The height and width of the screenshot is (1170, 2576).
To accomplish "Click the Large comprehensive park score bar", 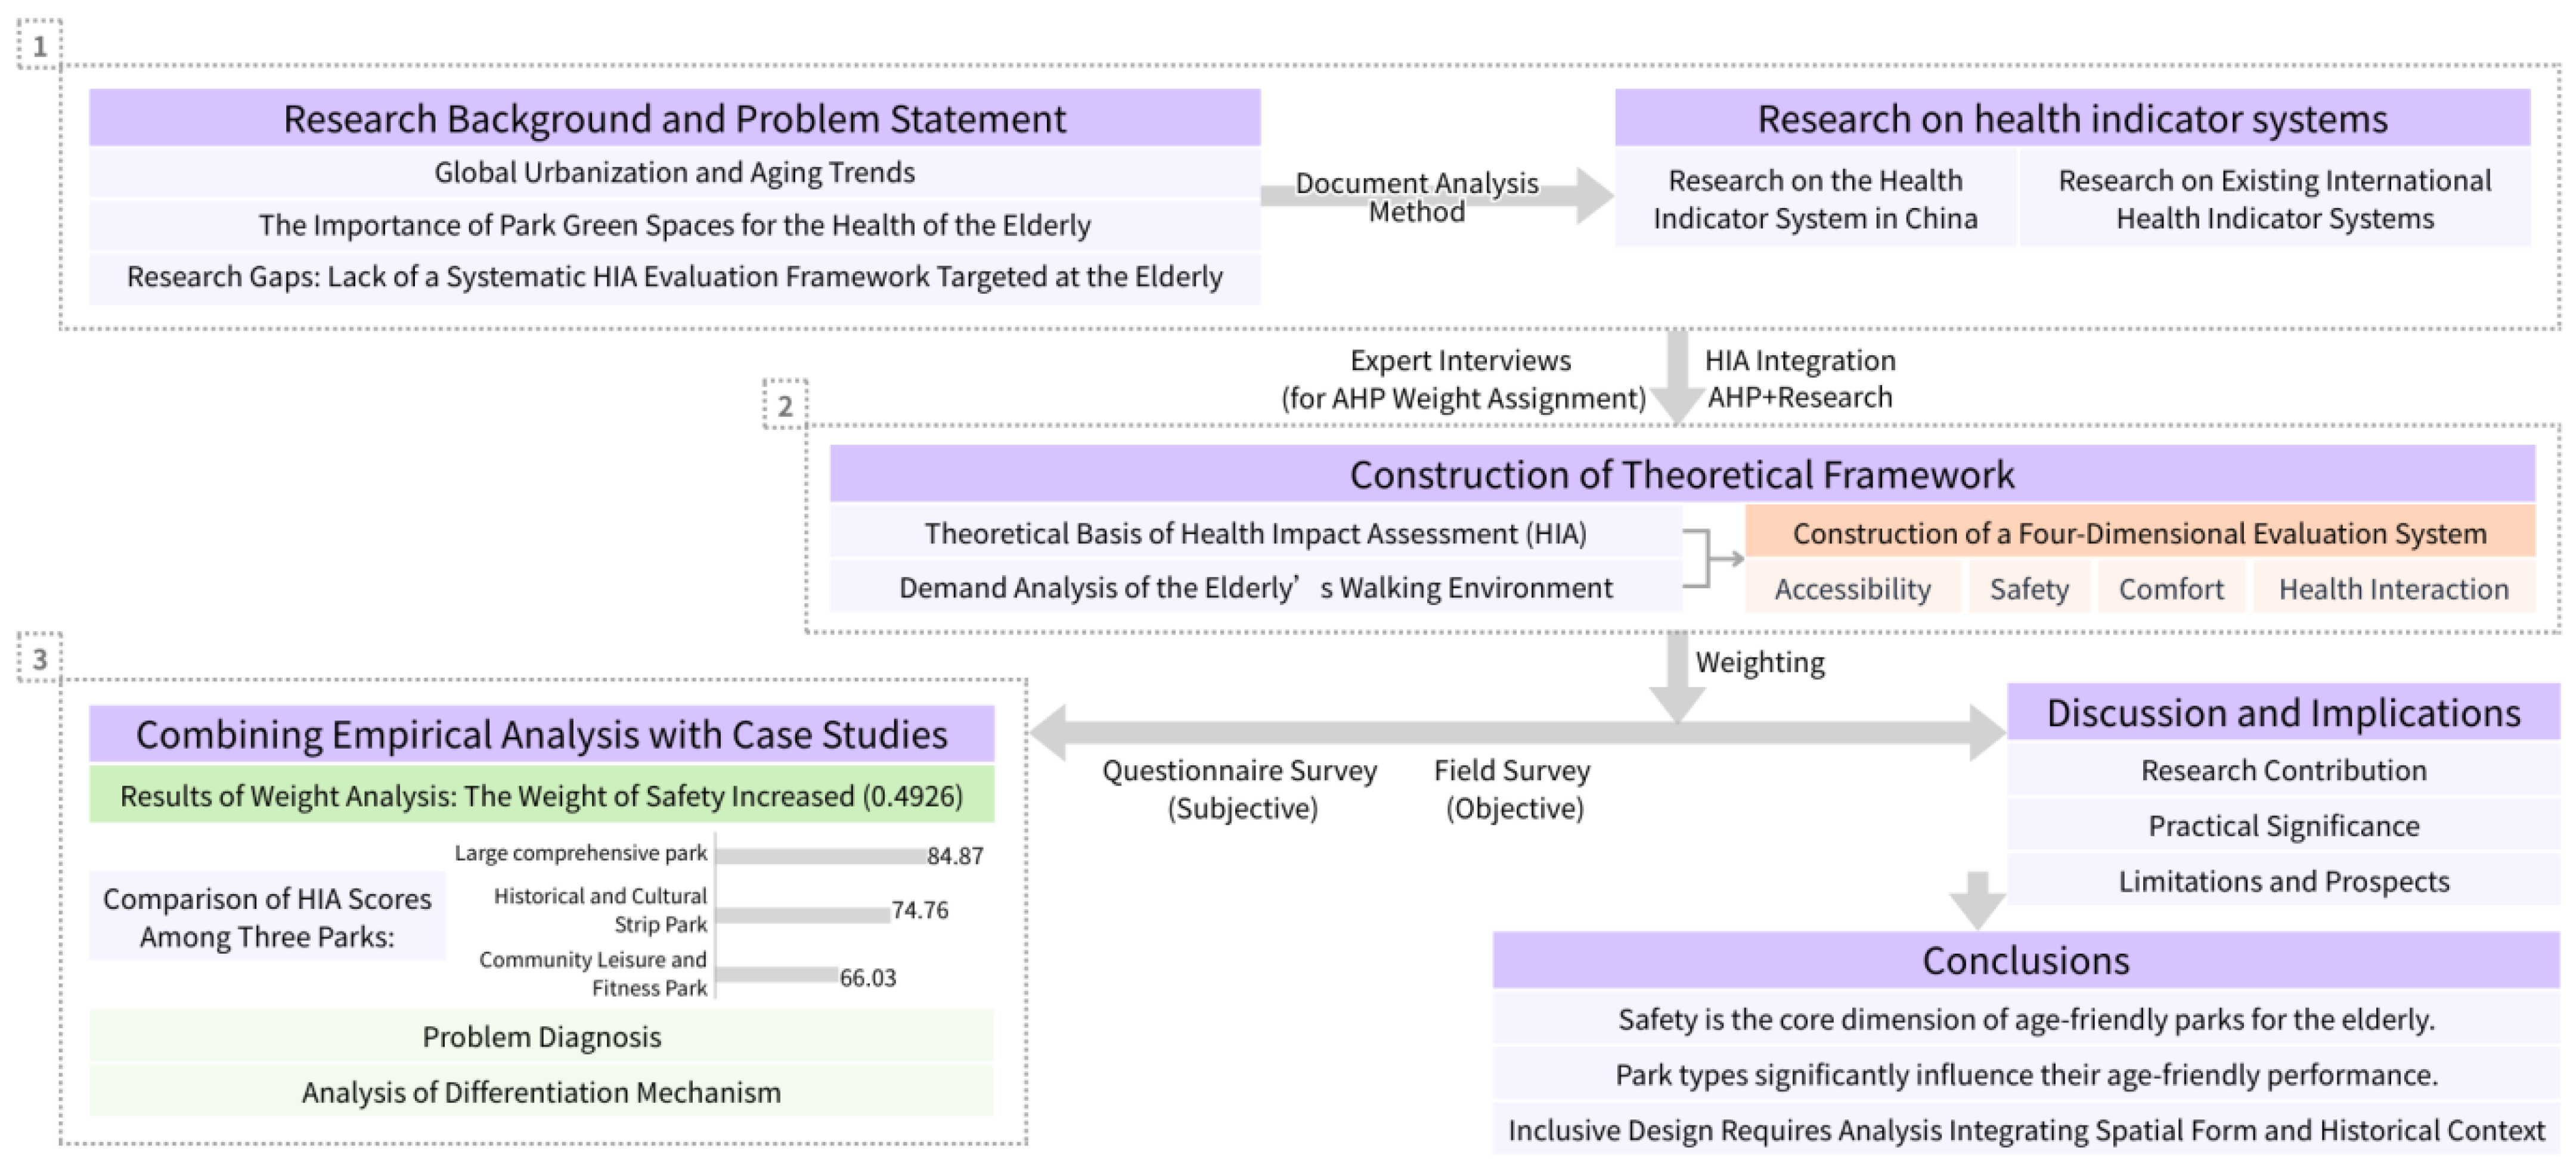I will [820, 855].
